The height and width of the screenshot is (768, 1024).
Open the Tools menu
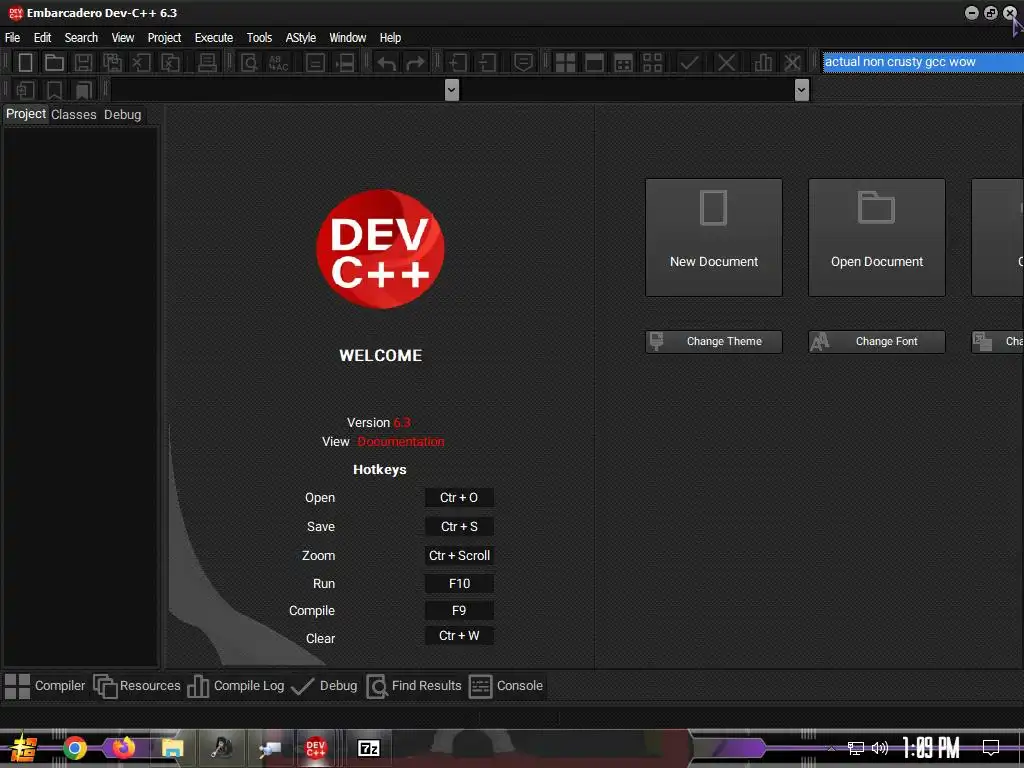pyautogui.click(x=259, y=38)
